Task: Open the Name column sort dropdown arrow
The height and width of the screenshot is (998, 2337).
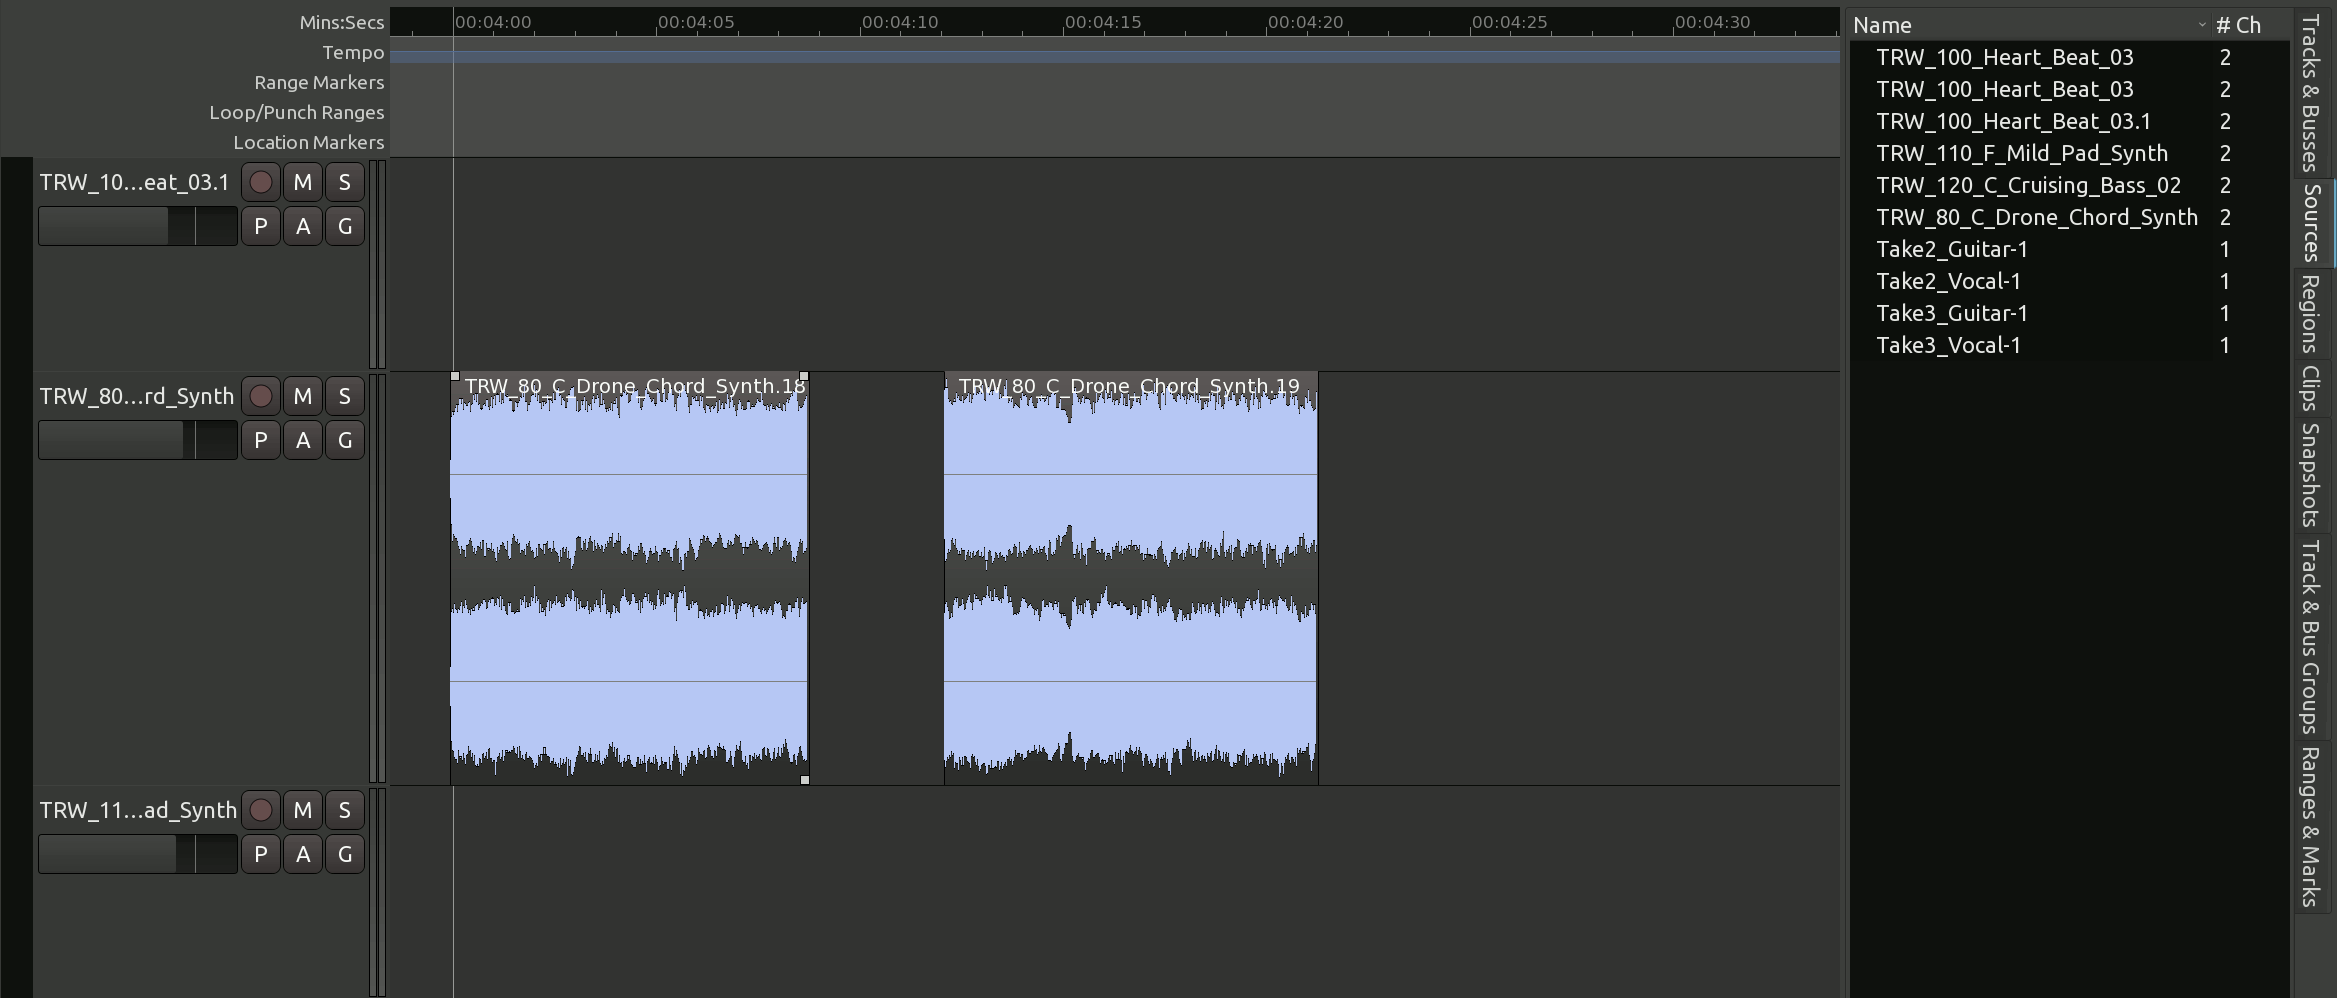Action: [x=2201, y=26]
